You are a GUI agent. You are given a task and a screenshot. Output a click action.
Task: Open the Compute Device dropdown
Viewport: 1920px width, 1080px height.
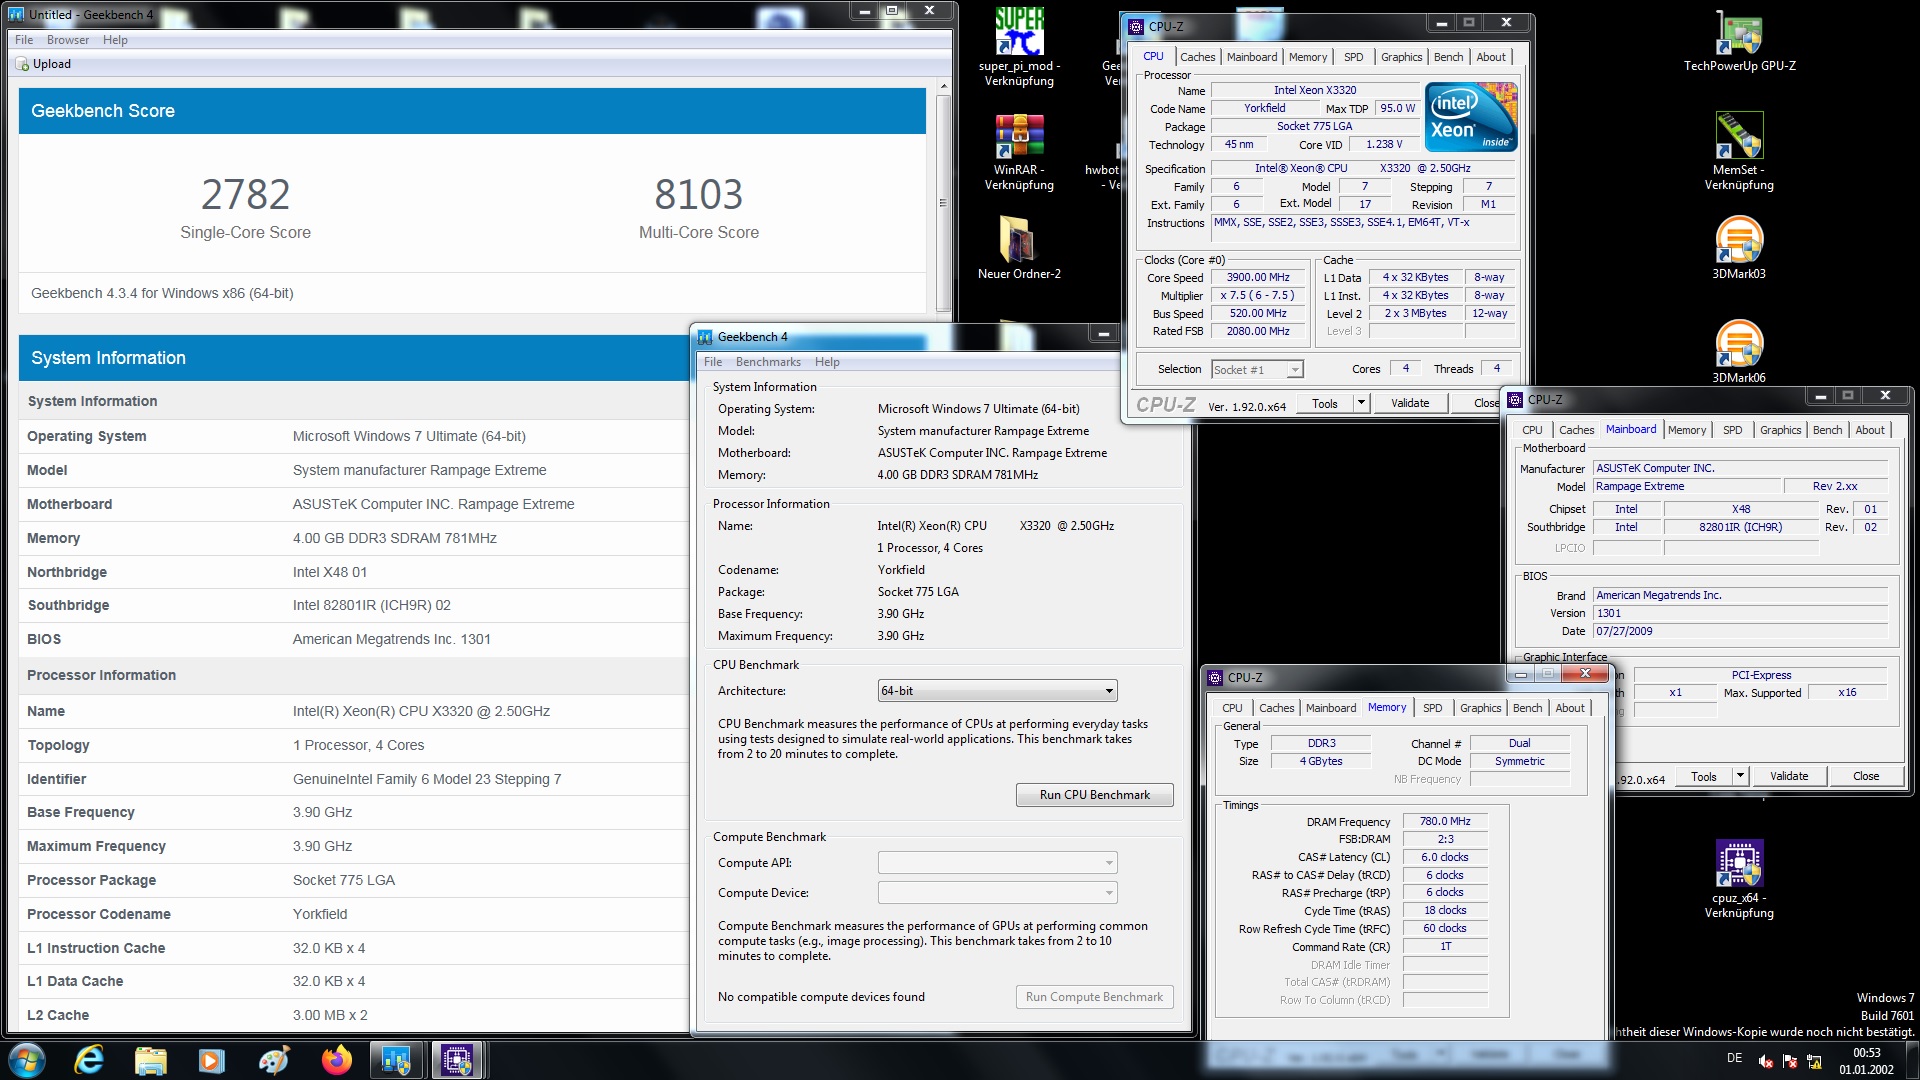tap(997, 893)
